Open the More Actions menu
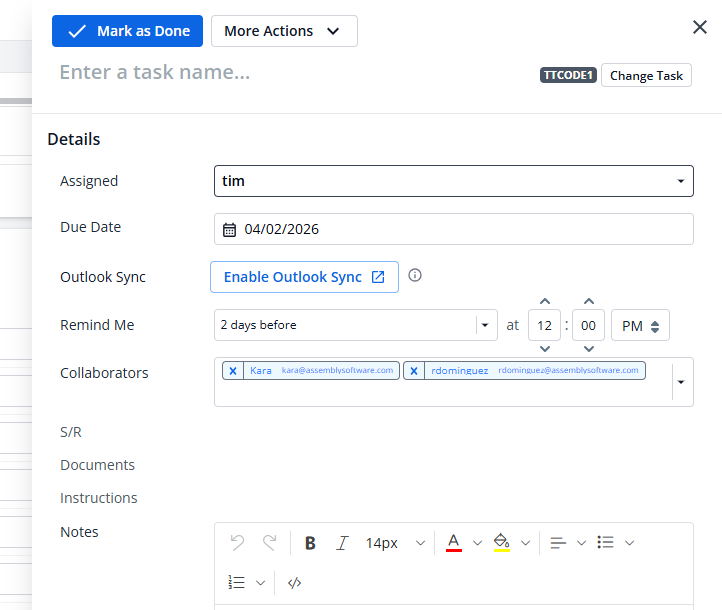This screenshot has width=722, height=610. [284, 31]
